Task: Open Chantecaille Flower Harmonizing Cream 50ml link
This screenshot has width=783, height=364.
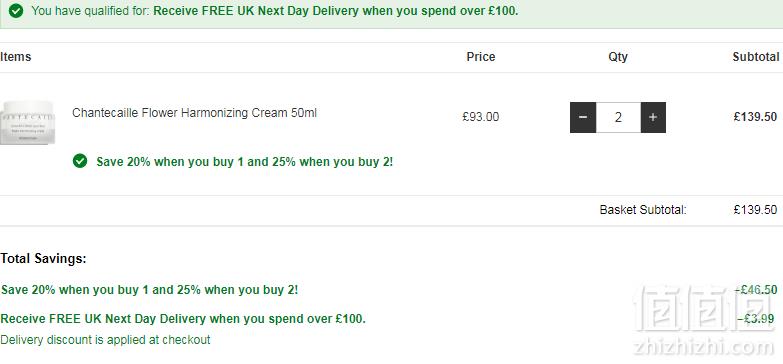Action: pyautogui.click(x=194, y=113)
